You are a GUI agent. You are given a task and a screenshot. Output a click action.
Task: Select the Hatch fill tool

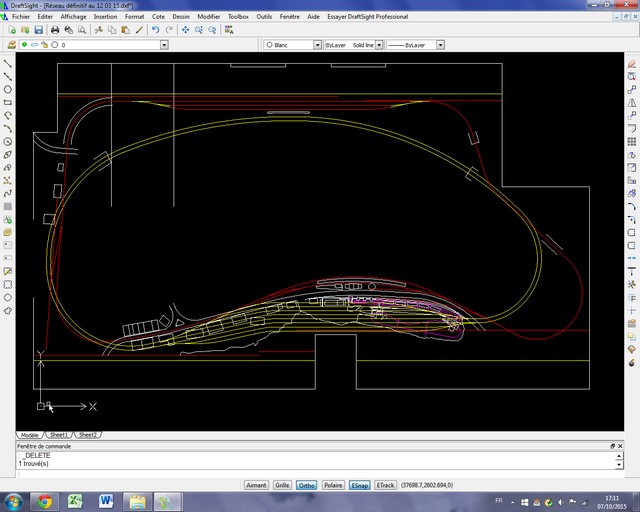[7, 207]
